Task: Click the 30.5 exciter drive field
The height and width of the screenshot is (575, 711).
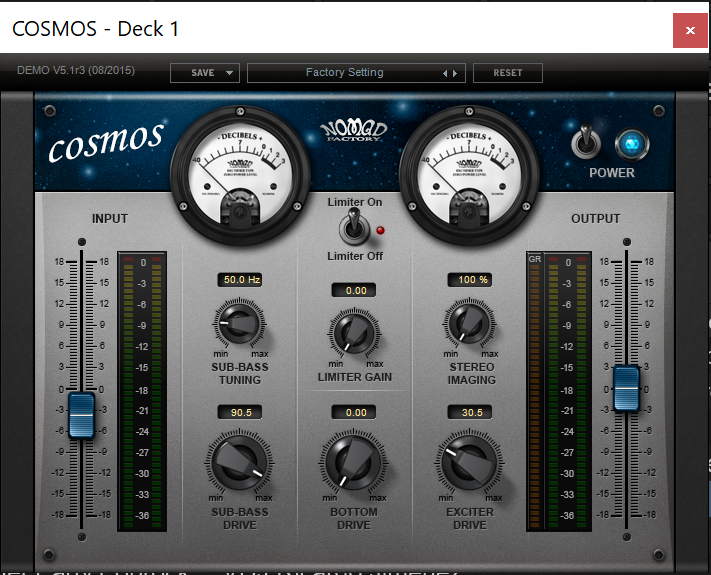Action: (470, 412)
